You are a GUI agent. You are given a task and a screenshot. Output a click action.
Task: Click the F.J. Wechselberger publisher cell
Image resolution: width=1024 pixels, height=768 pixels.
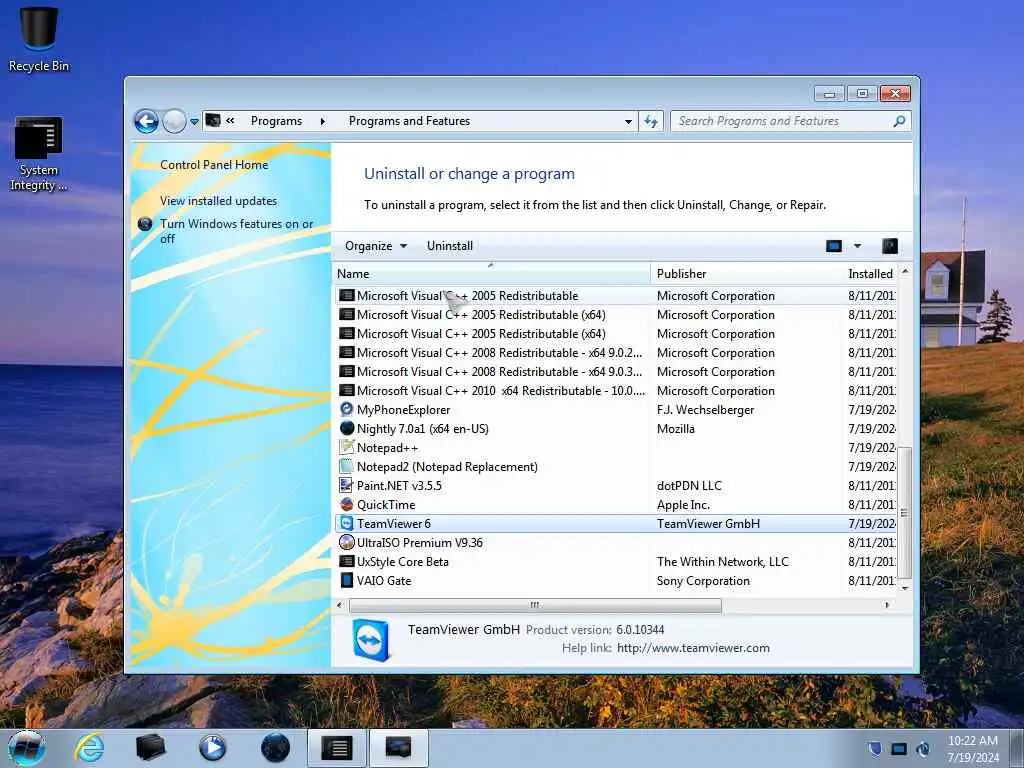pyautogui.click(x=705, y=409)
